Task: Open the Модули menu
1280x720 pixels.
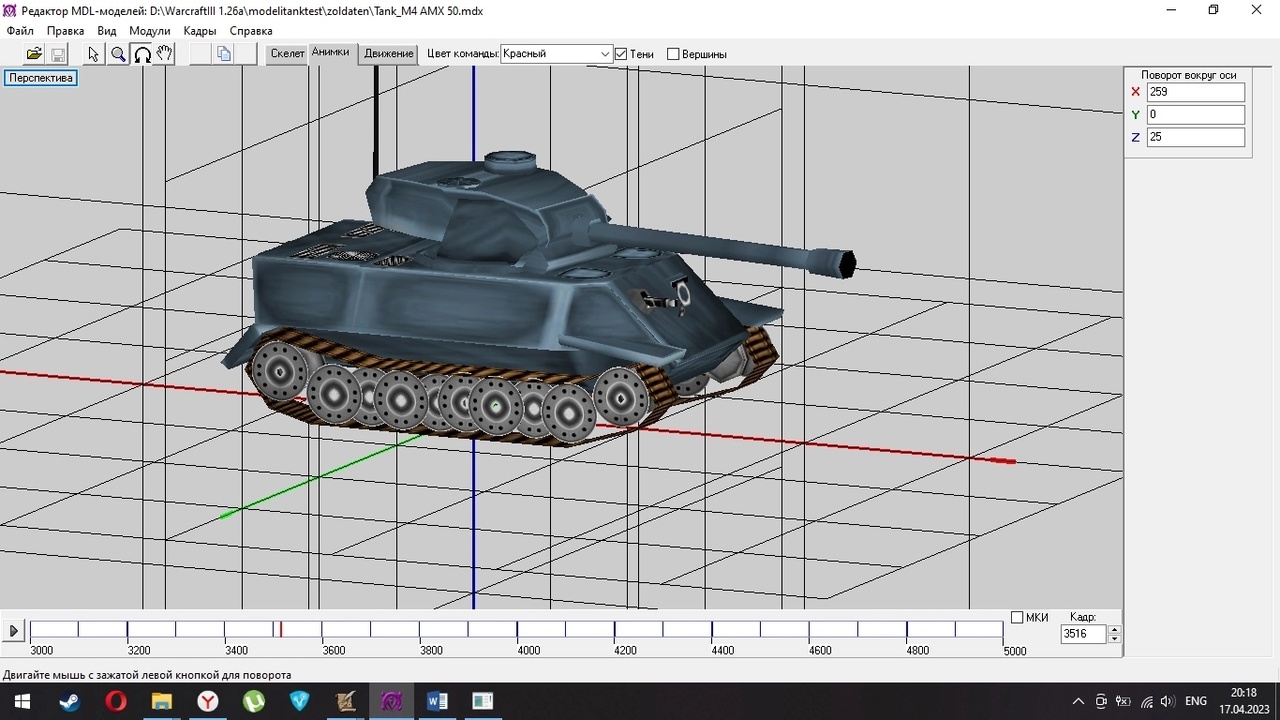Action: coord(150,31)
